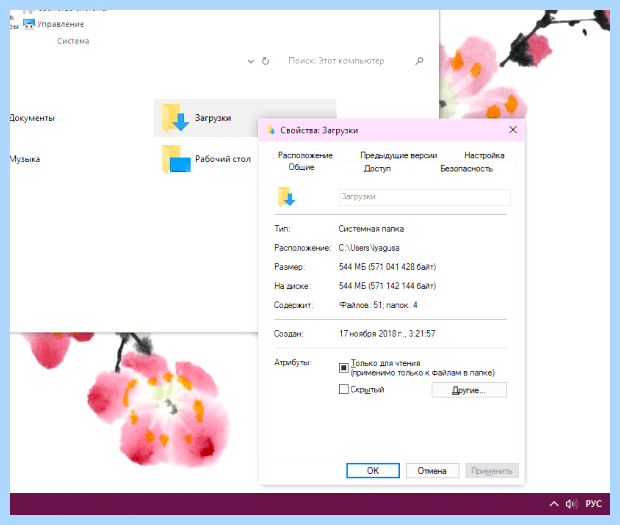Select the Музыка item in Explorer
This screenshot has height=525, width=620.
25,159
